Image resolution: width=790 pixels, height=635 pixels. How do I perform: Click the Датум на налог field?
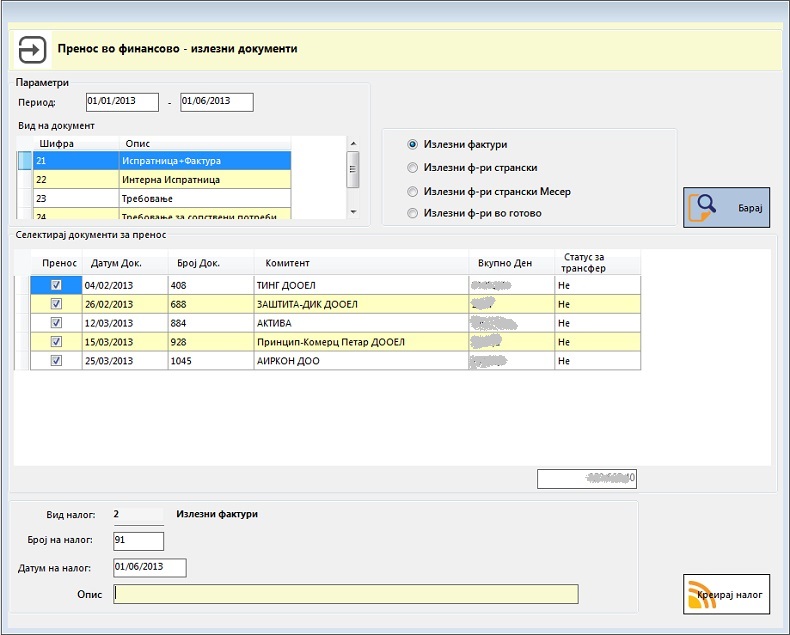[x=150, y=567]
